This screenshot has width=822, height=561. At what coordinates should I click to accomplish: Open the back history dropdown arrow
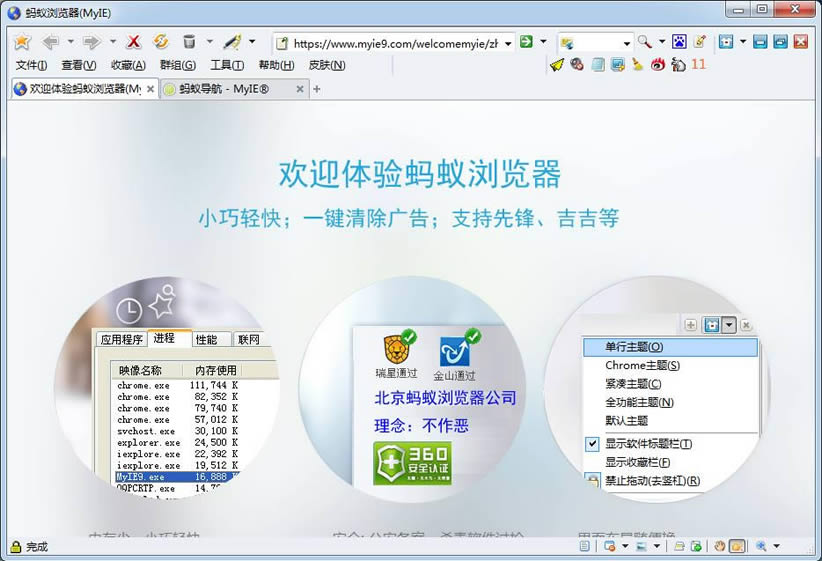coord(70,41)
